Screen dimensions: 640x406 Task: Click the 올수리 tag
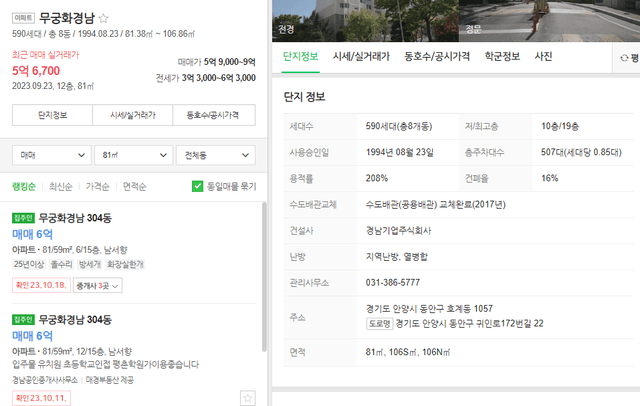[61, 264]
